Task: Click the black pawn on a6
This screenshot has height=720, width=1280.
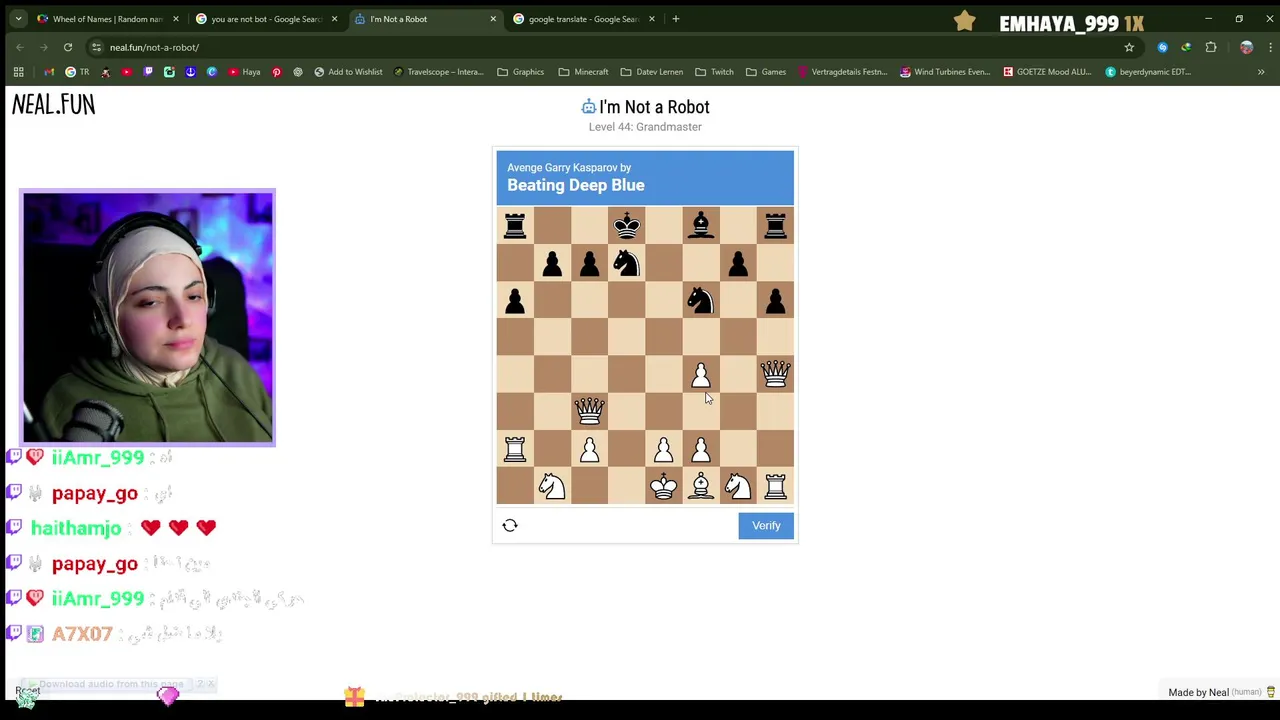Action: pyautogui.click(x=515, y=300)
